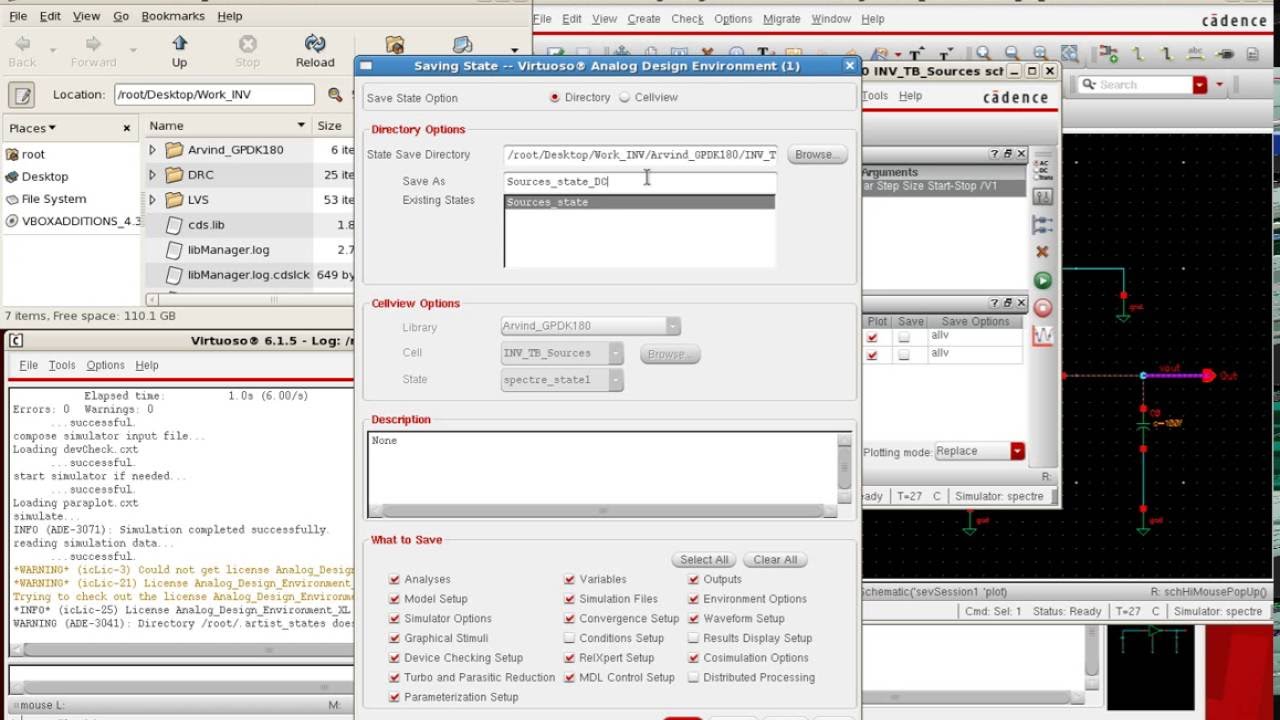Expand the Arvind_GPDK180 folder tree
The width and height of the screenshot is (1280, 720).
point(153,149)
